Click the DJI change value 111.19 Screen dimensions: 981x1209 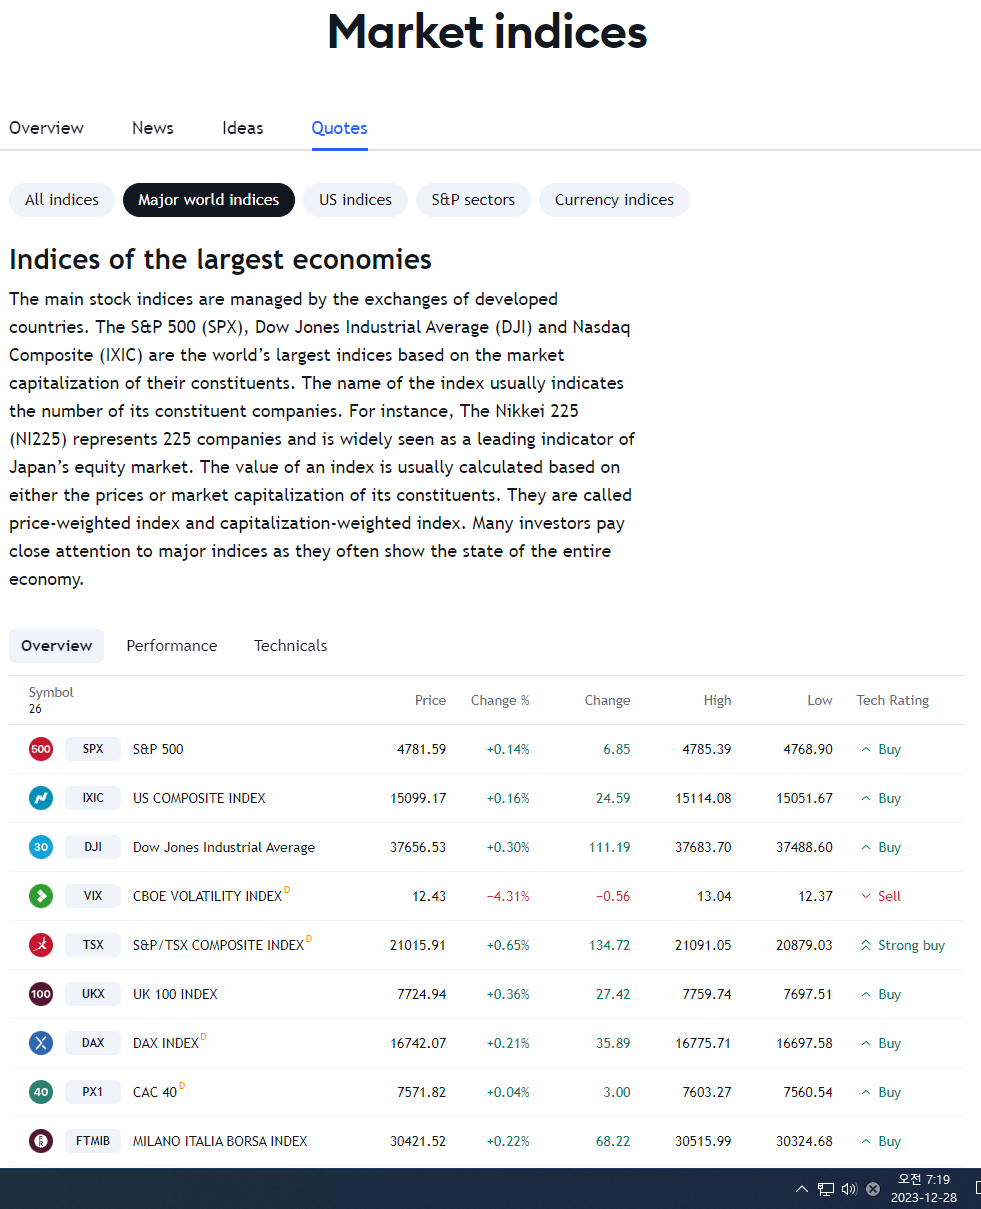tap(610, 847)
